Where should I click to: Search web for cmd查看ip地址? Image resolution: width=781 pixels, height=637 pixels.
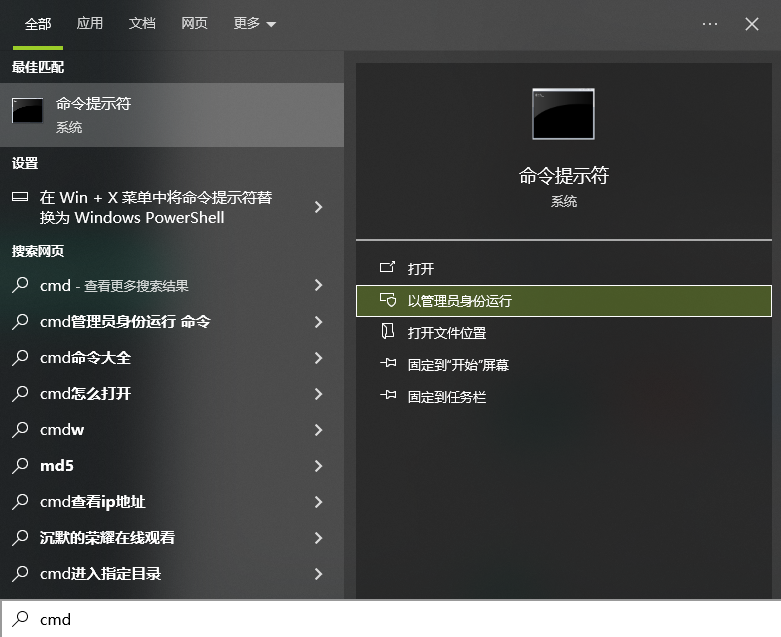(172, 502)
